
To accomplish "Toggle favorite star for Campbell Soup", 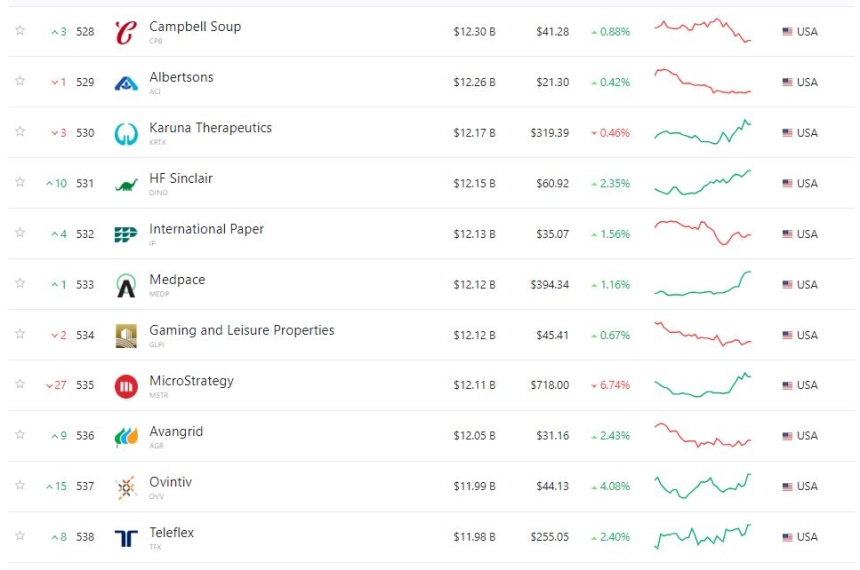I will 20,30.
